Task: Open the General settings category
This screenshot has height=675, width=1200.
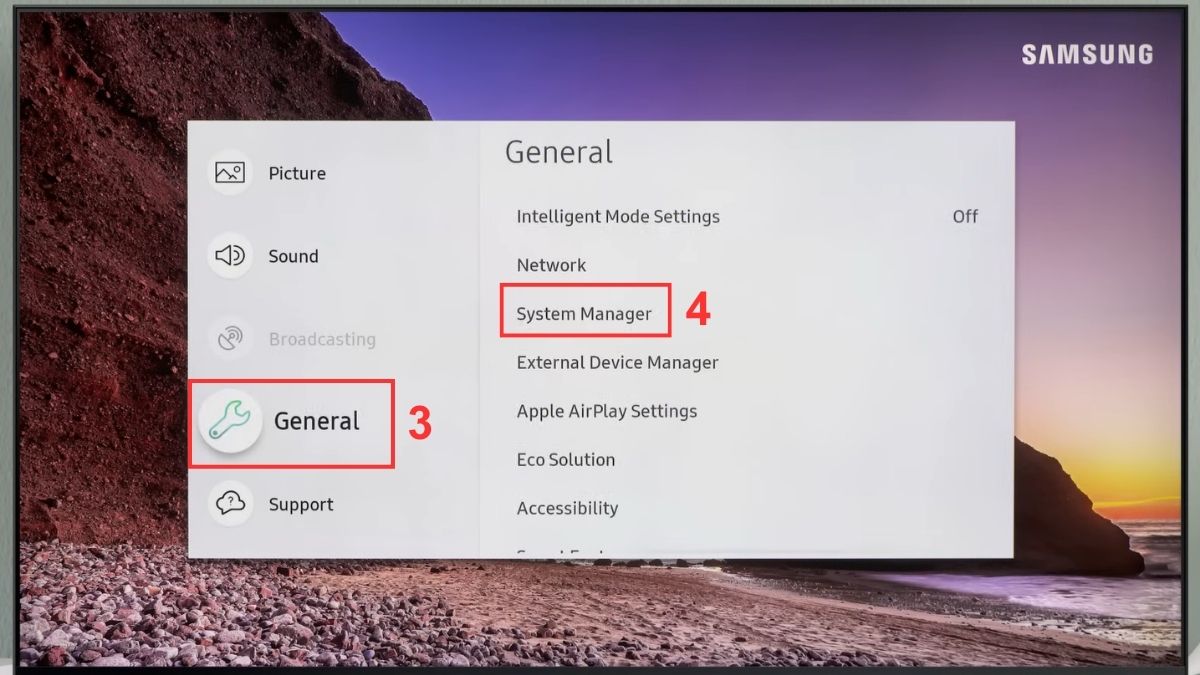Action: coord(317,421)
